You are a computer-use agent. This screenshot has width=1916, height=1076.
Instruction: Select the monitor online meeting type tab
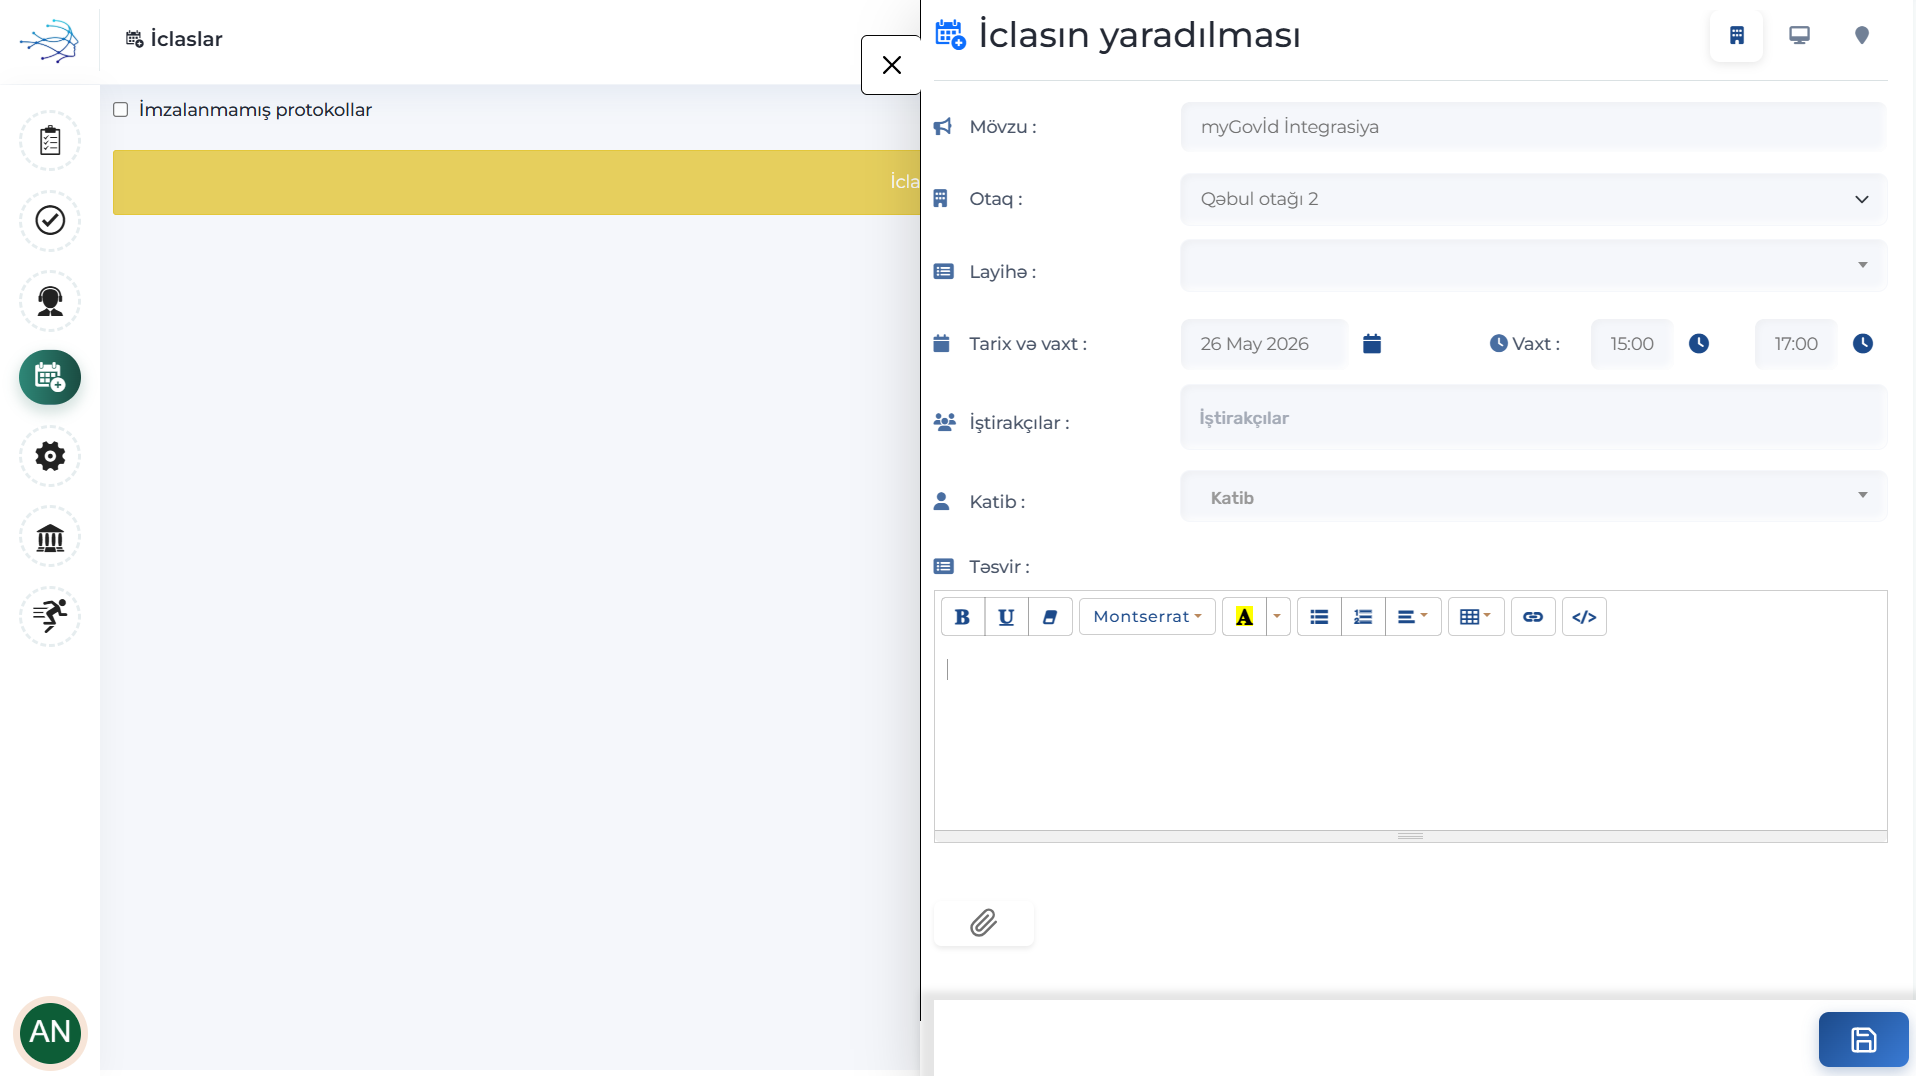pyautogui.click(x=1799, y=36)
